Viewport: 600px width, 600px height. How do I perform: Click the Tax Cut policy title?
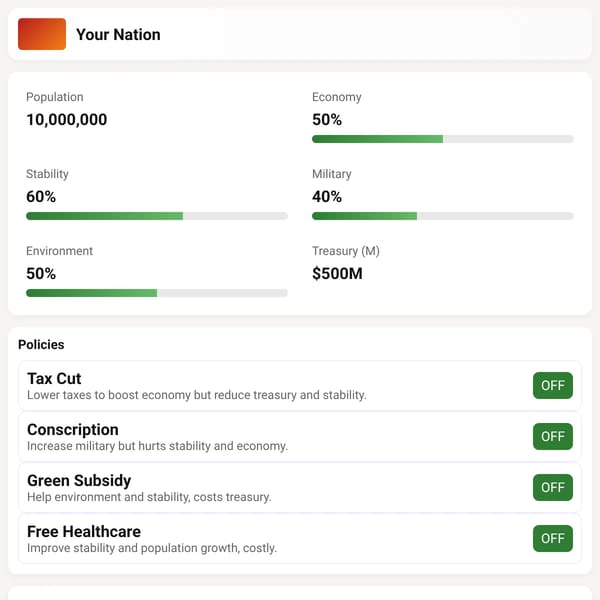[54, 378]
